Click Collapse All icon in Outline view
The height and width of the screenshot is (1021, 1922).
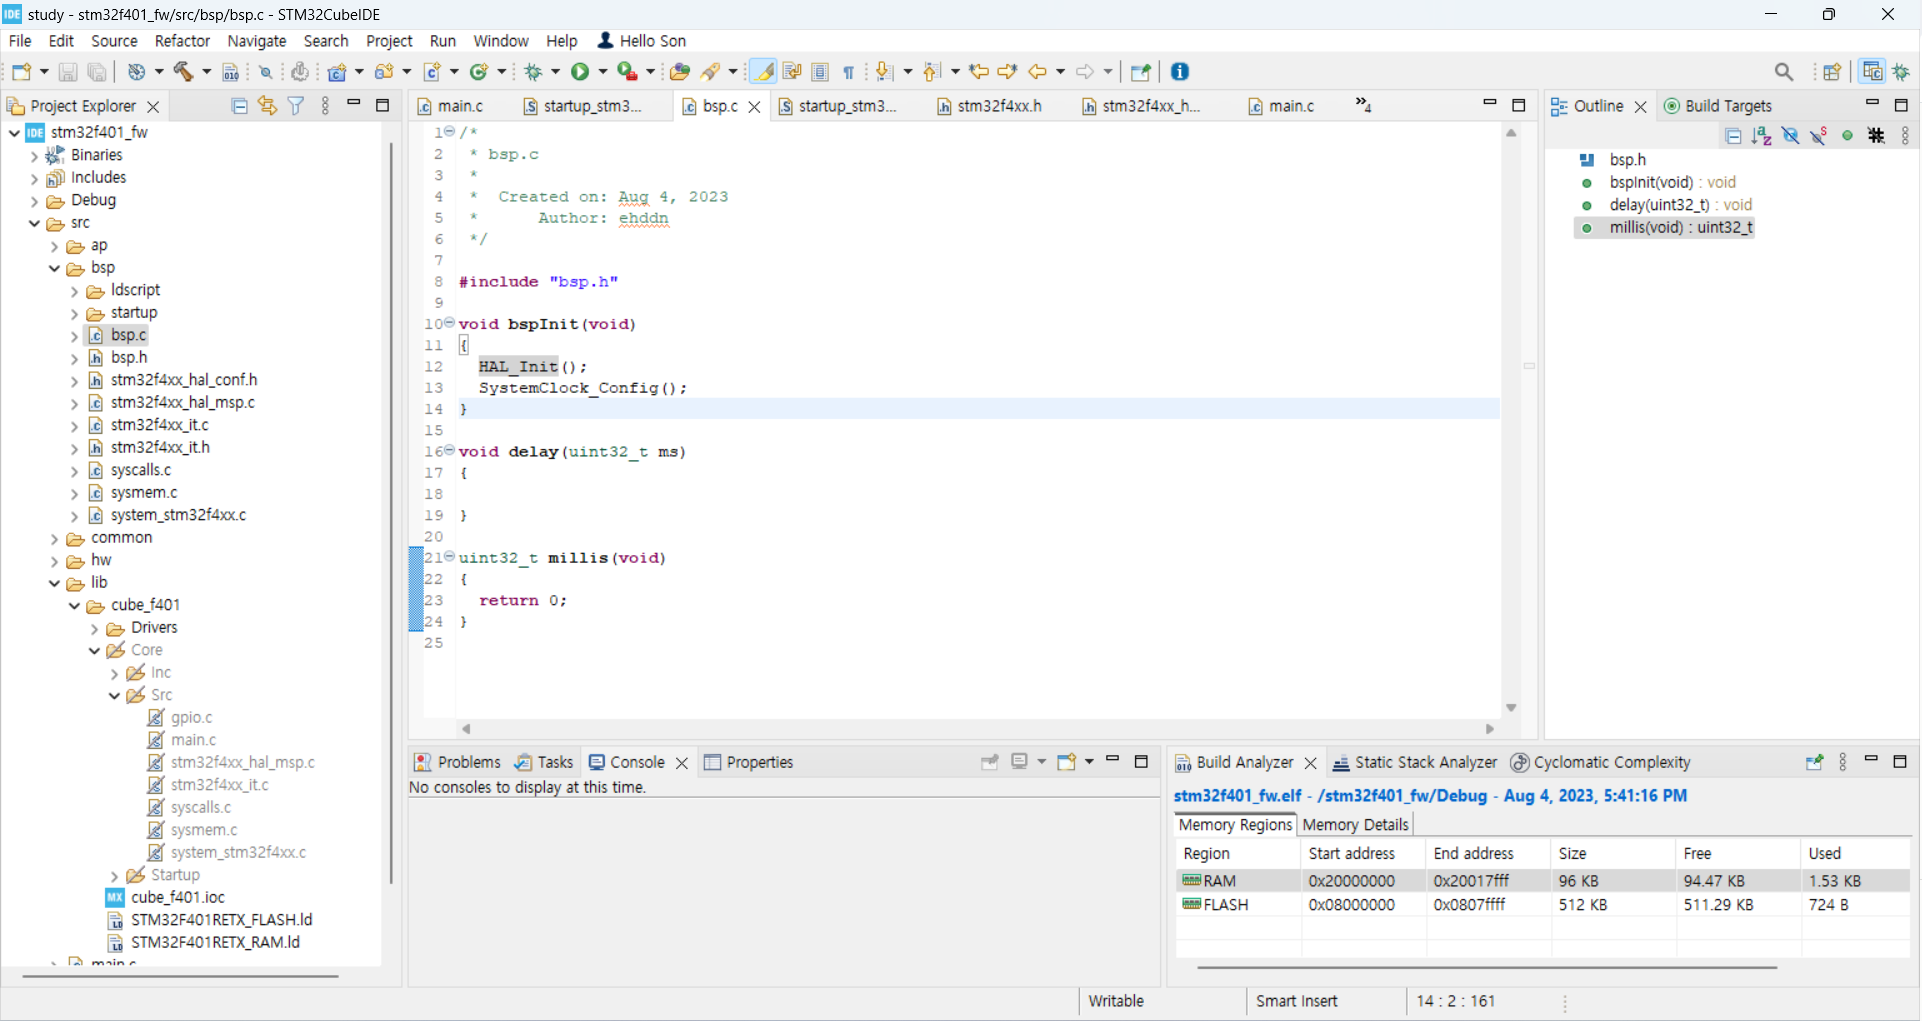1734,136
